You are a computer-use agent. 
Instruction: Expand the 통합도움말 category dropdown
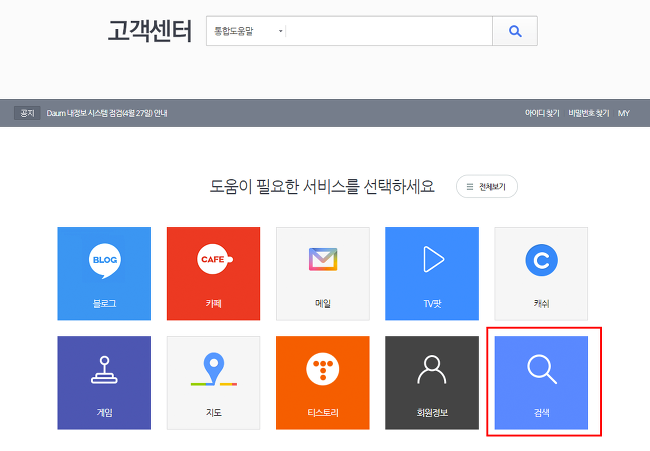247,31
